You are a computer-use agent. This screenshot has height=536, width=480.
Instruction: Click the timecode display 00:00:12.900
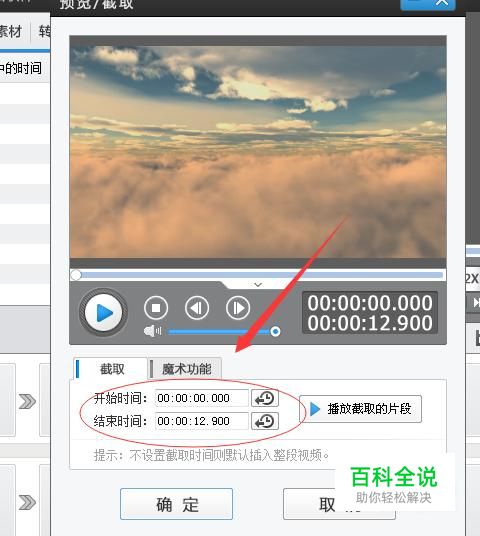[370, 323]
